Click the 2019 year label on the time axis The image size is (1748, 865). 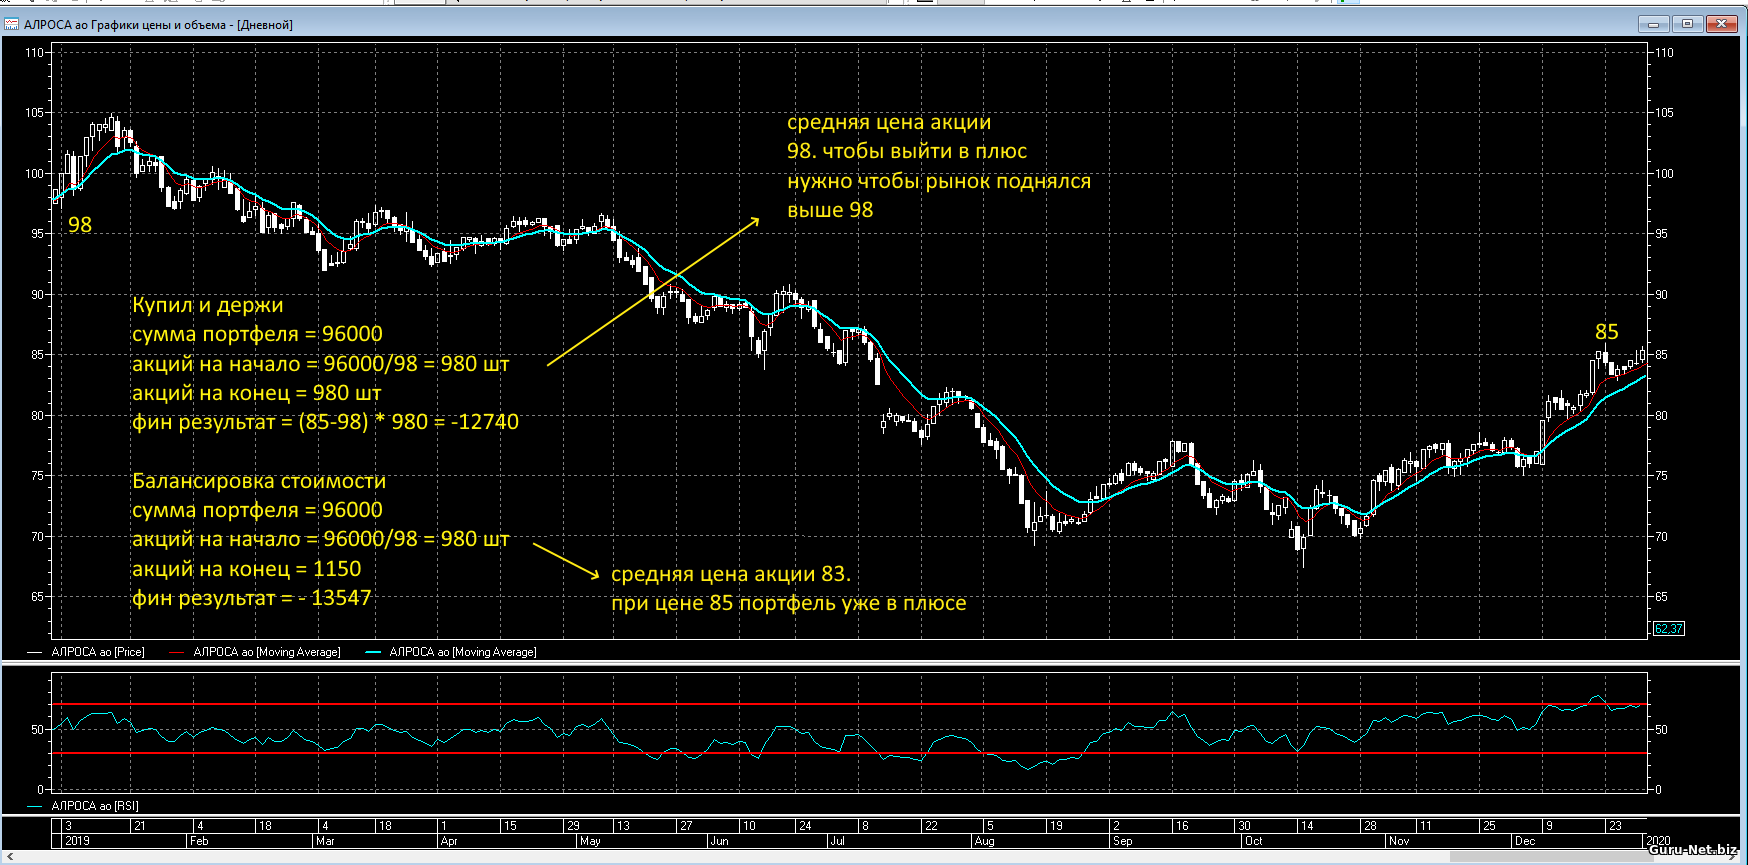pyautogui.click(x=77, y=841)
